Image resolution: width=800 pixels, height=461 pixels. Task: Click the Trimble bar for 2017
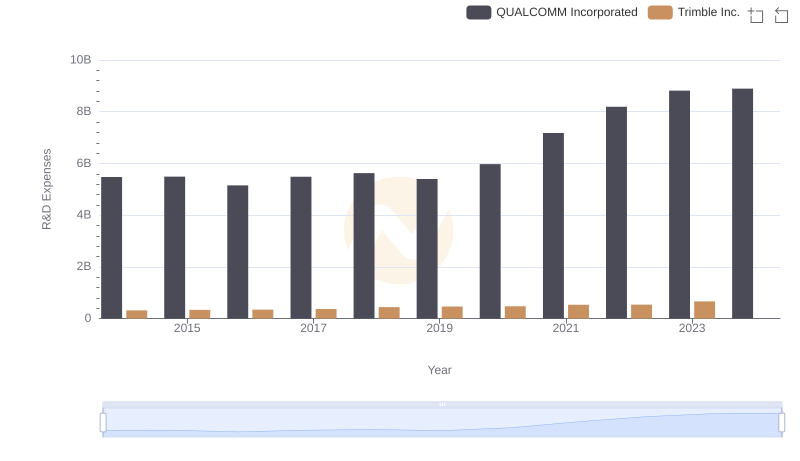[326, 314]
